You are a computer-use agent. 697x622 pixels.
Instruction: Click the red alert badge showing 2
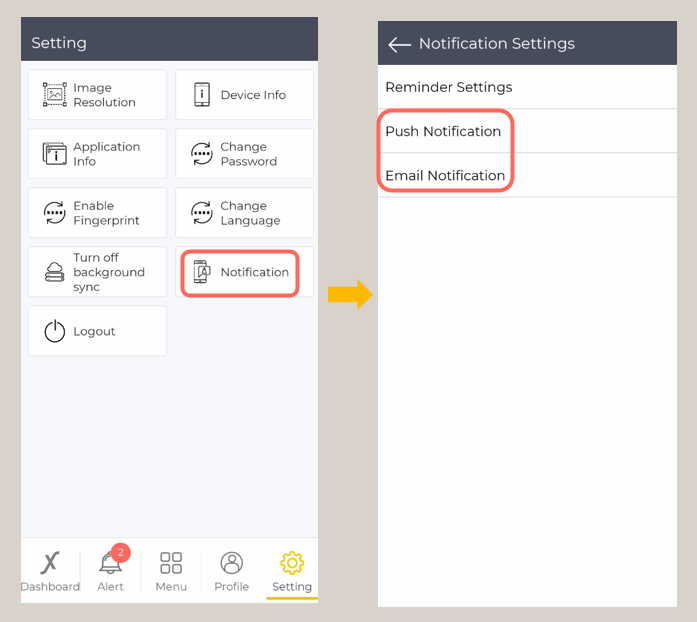pyautogui.click(x=120, y=552)
